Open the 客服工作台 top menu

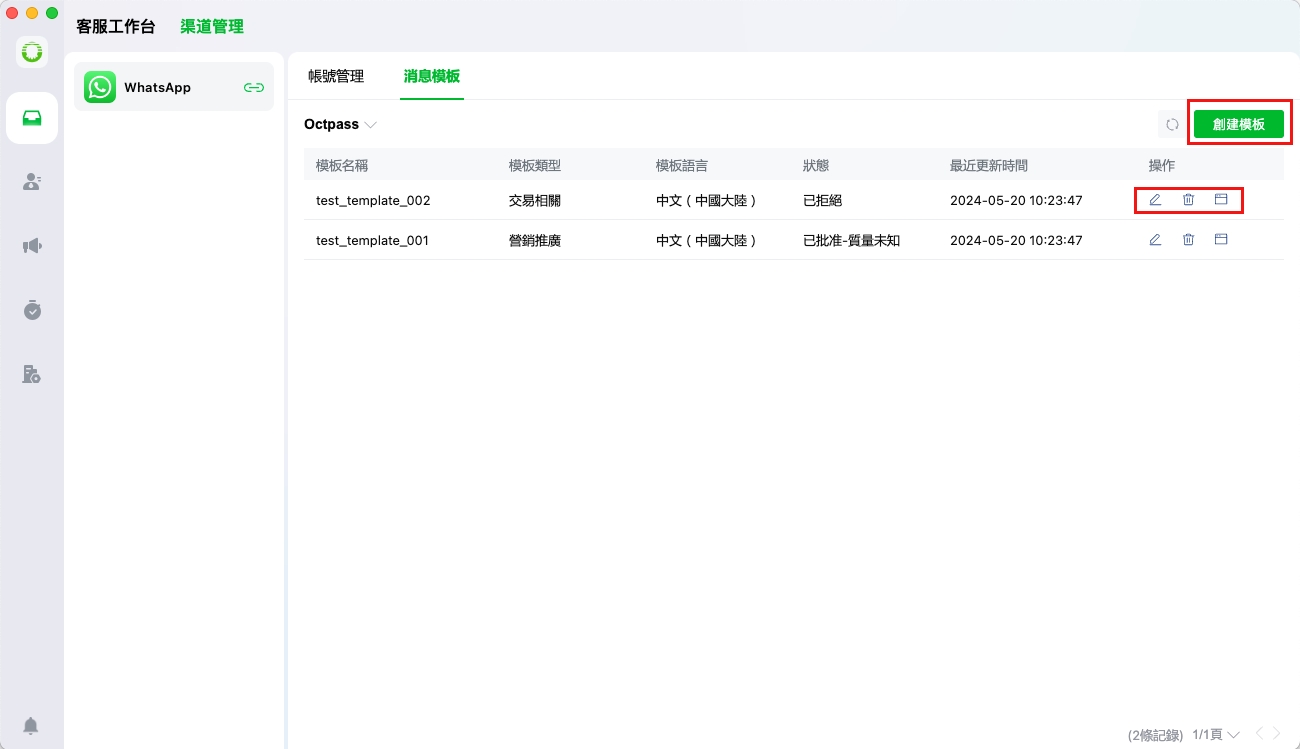point(116,27)
